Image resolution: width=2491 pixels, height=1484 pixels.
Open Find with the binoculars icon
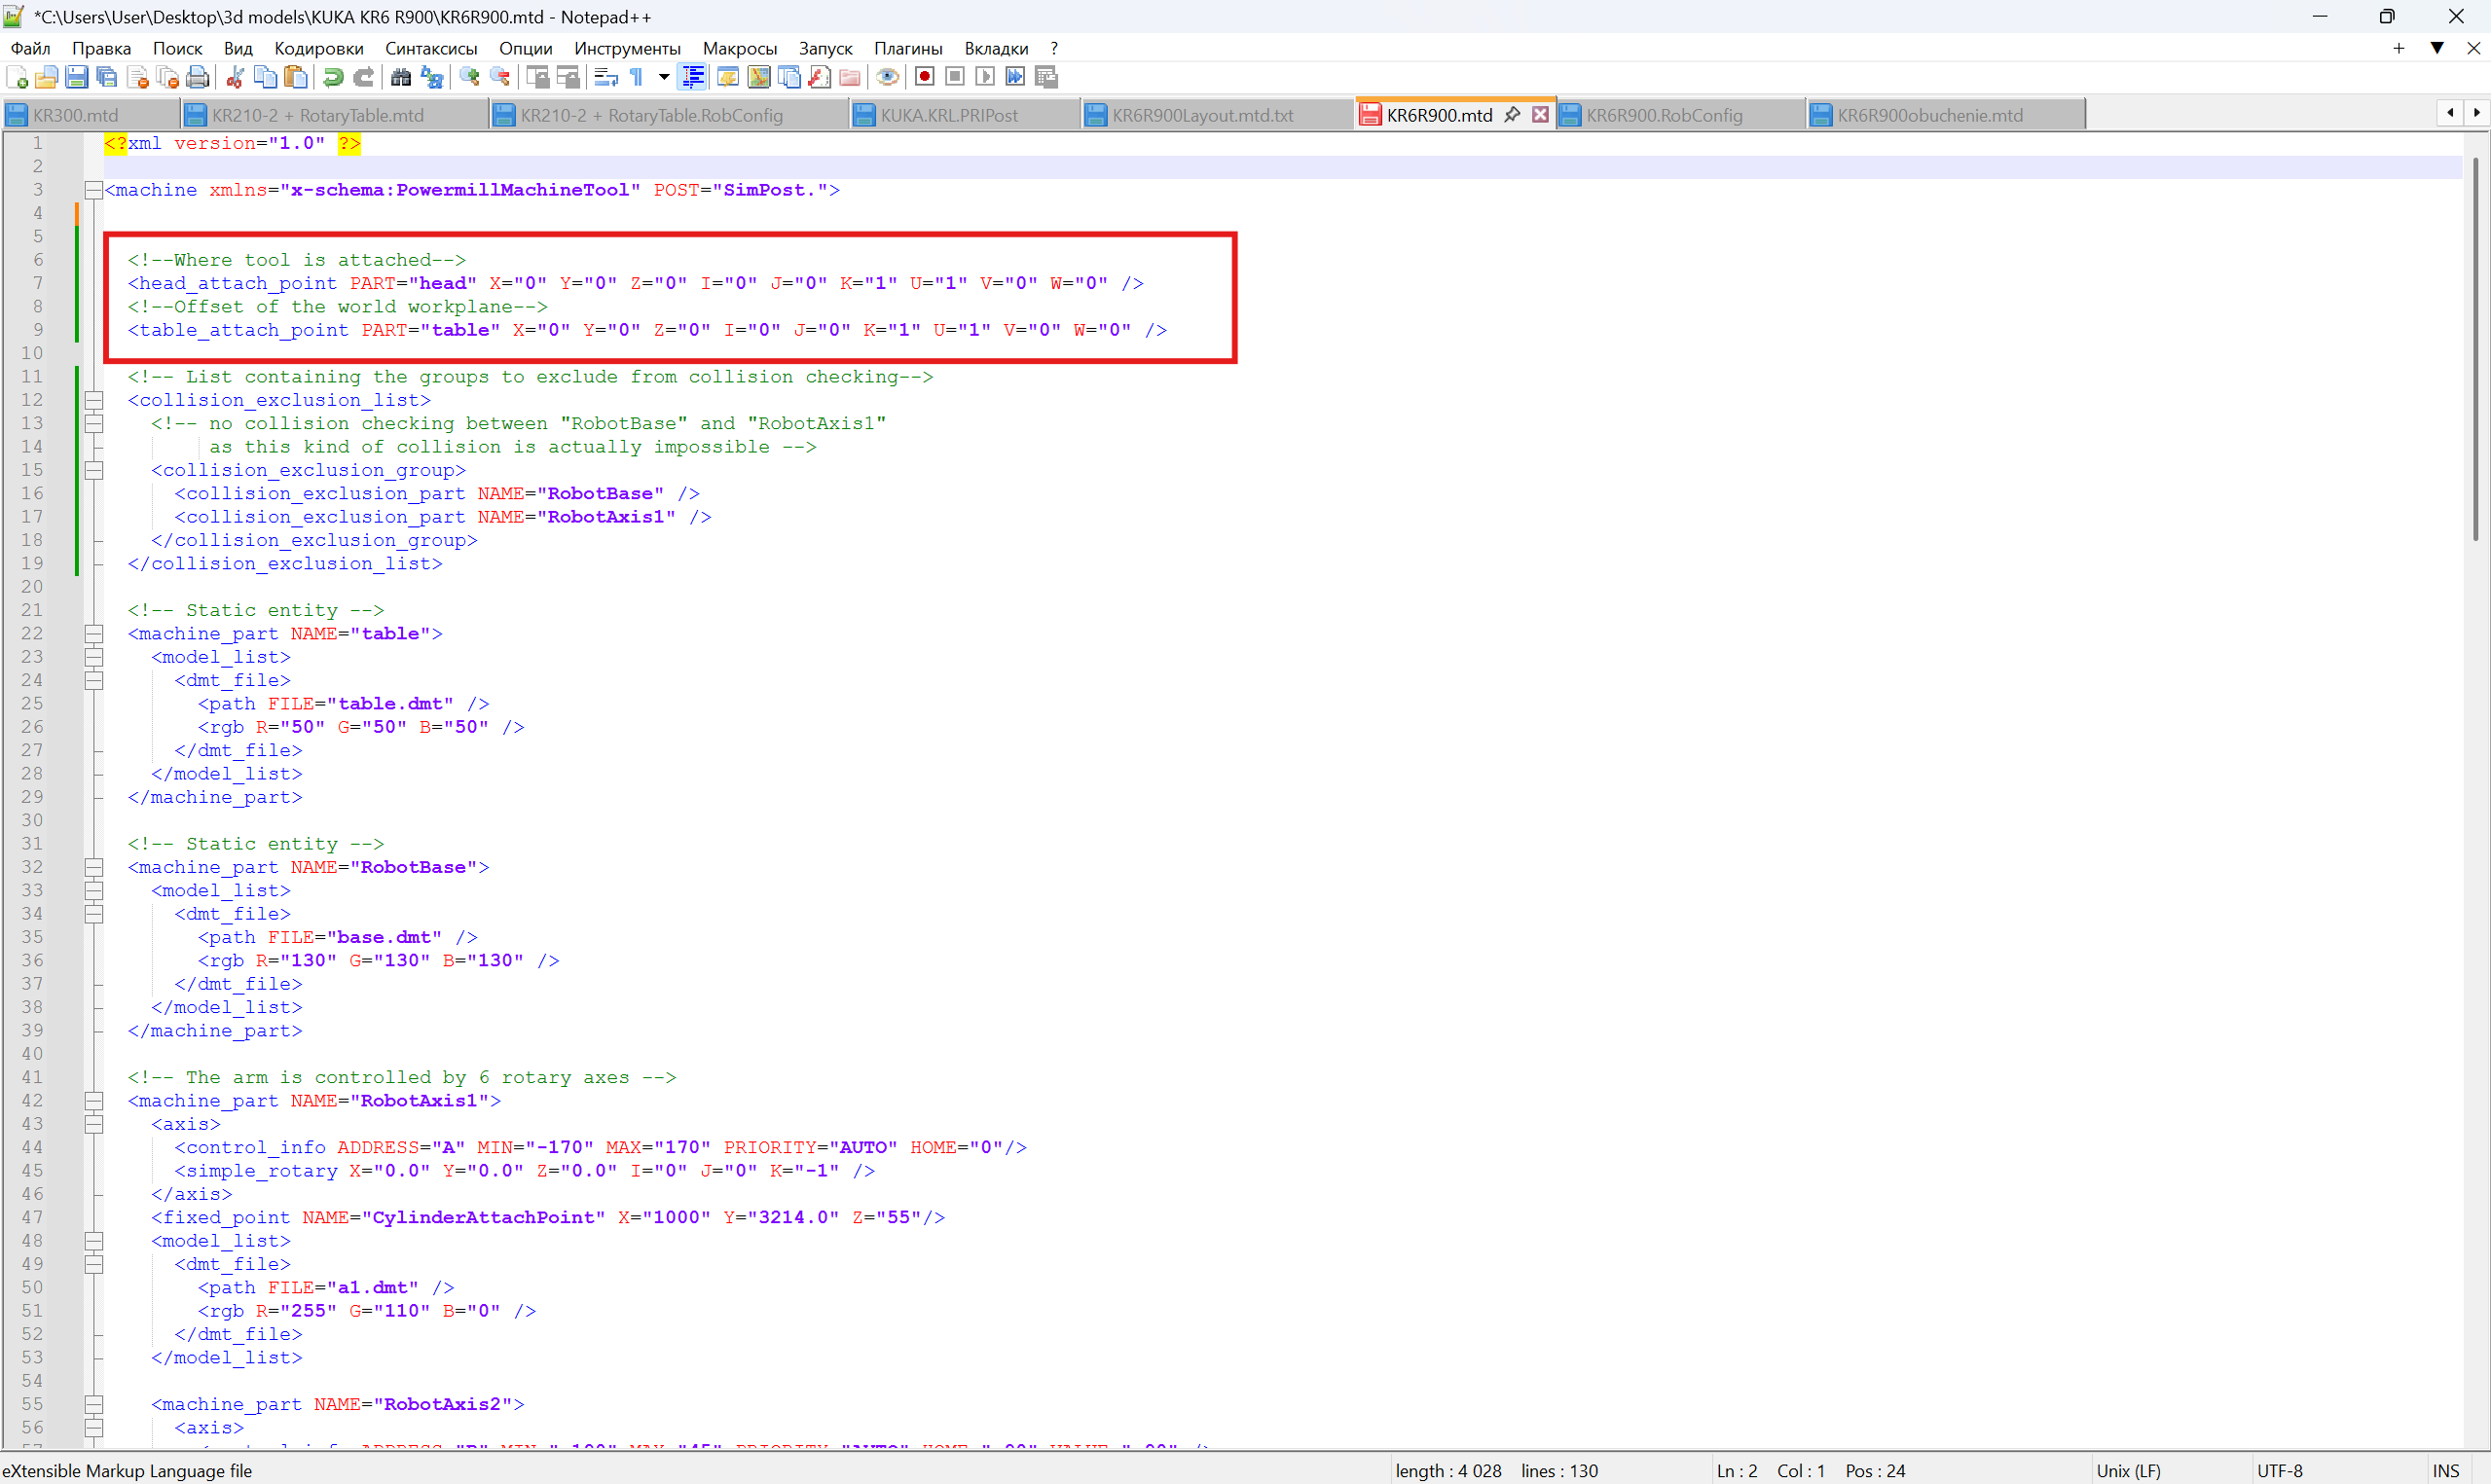(x=401, y=77)
